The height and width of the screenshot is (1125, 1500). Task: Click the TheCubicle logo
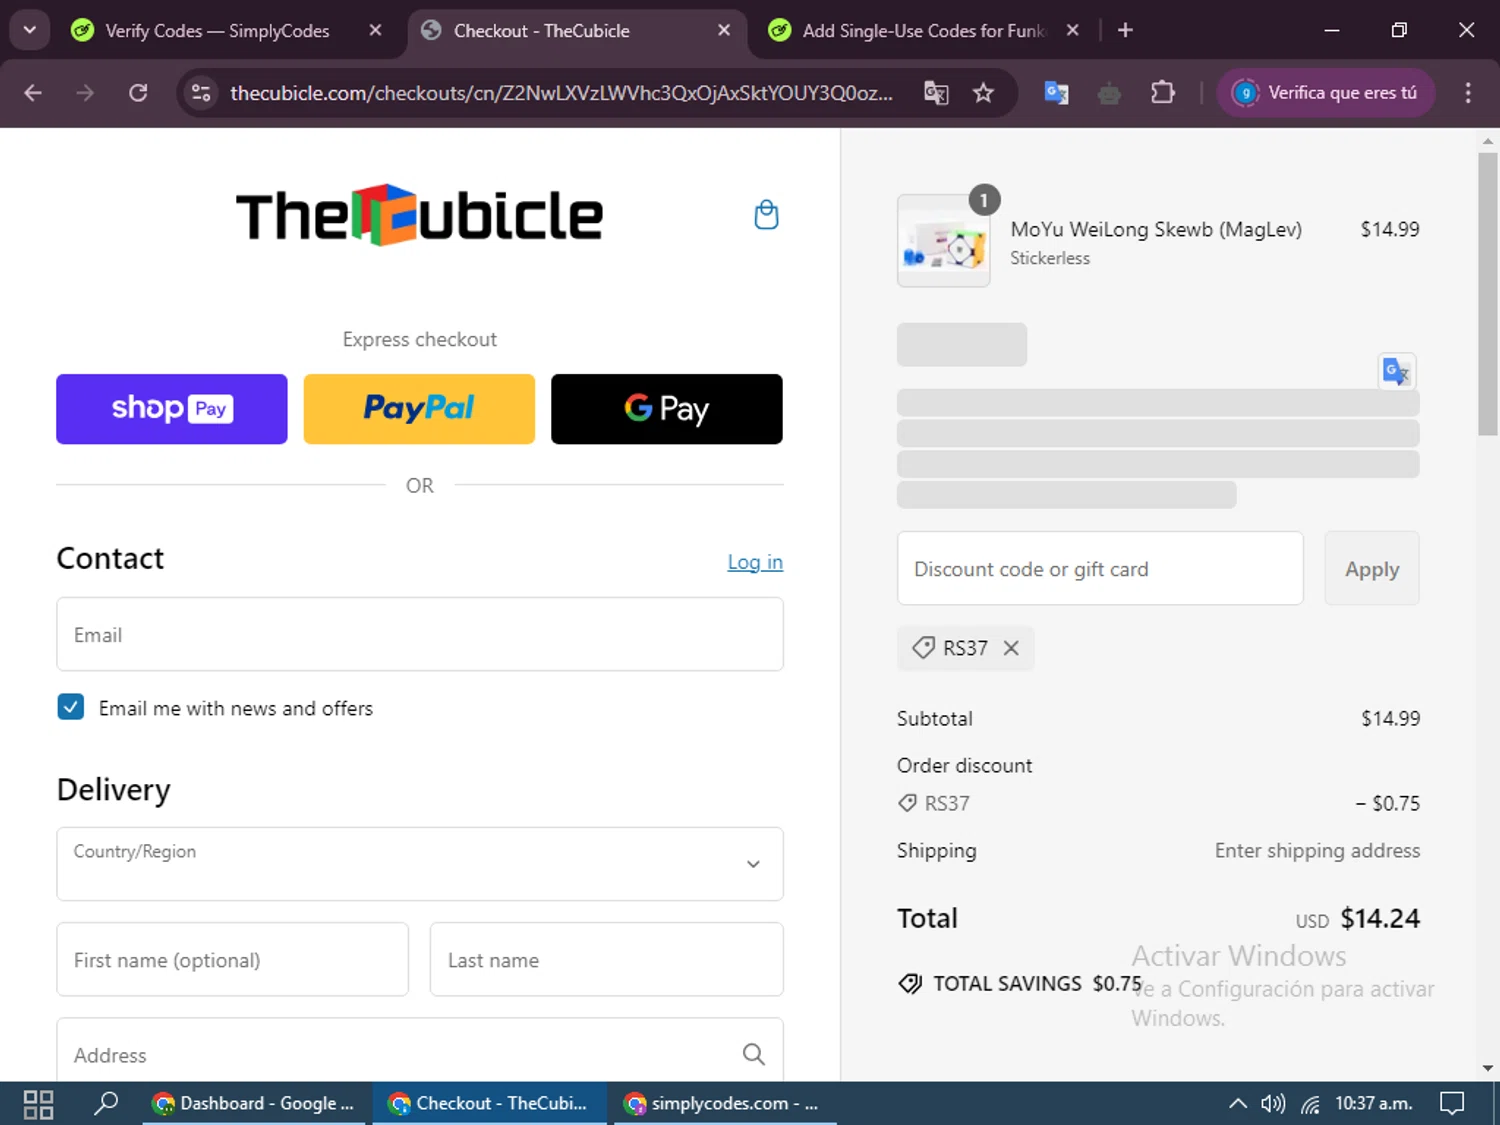pos(419,215)
